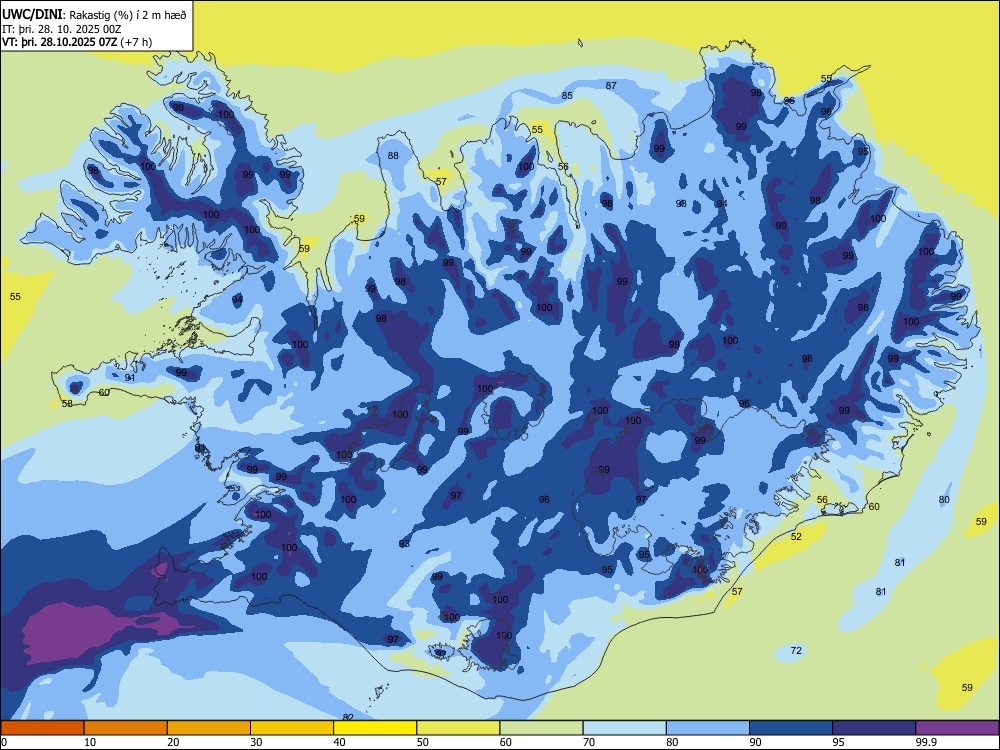Select the bright yellow 40–50 legend swatch

point(375,728)
